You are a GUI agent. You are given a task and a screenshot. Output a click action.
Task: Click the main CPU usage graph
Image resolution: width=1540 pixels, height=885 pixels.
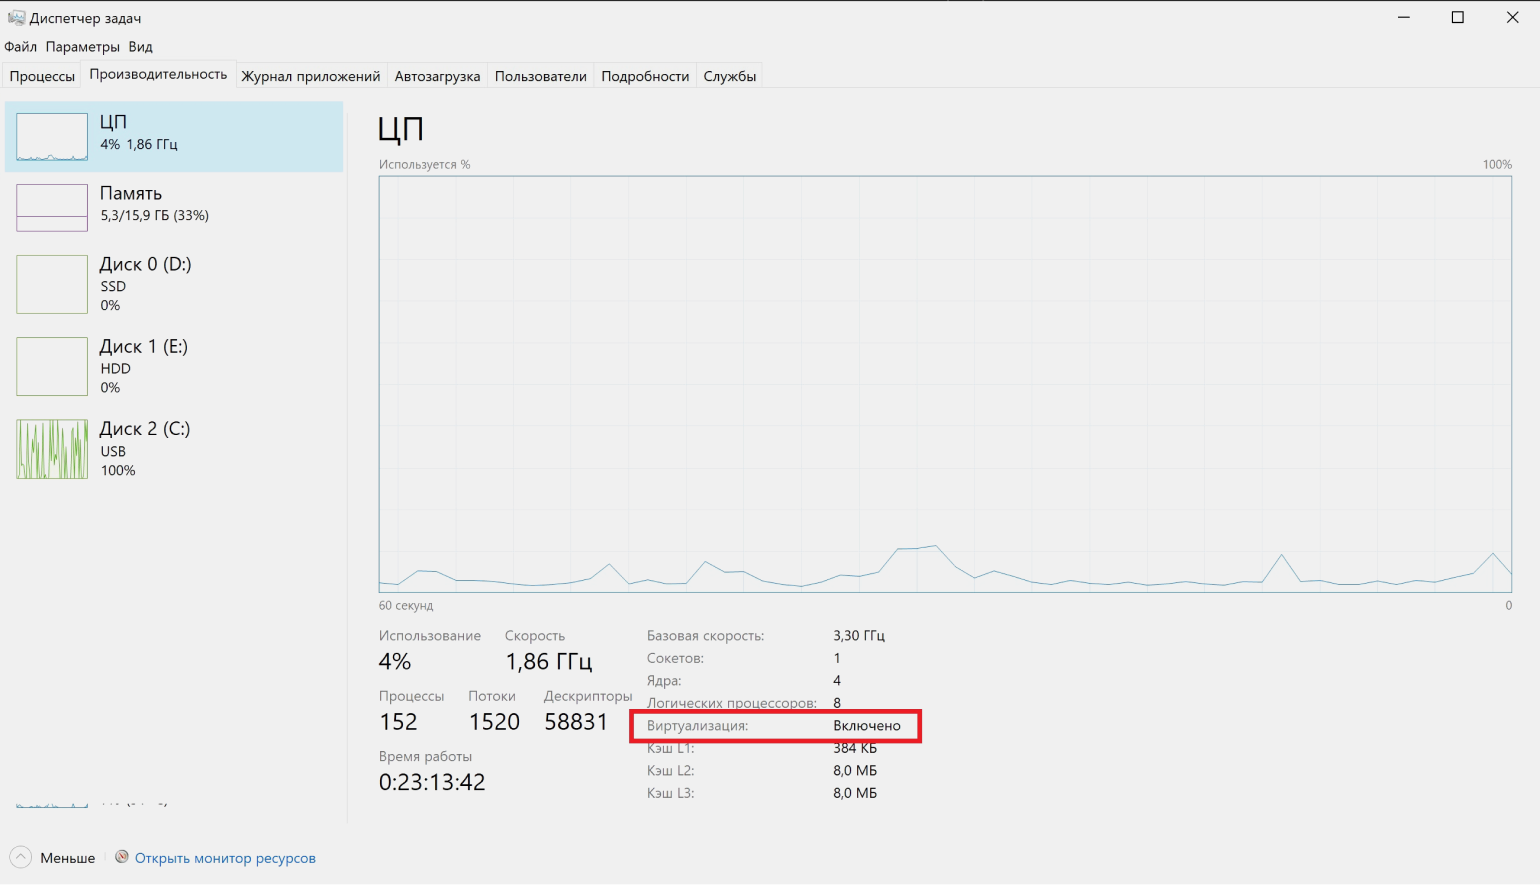944,384
